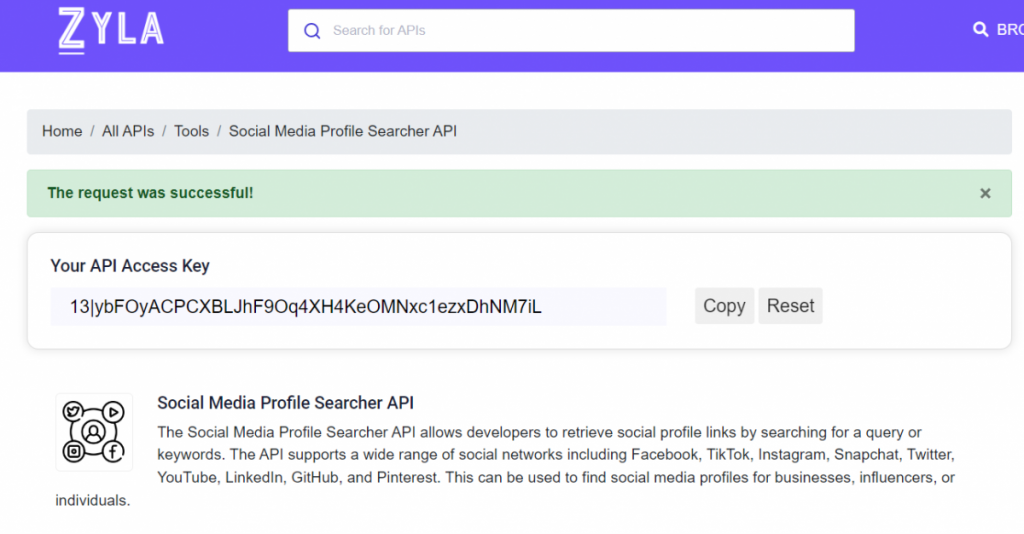Go to Home breadcrumb
Image resolution: width=1024 pixels, height=534 pixels.
coord(62,131)
